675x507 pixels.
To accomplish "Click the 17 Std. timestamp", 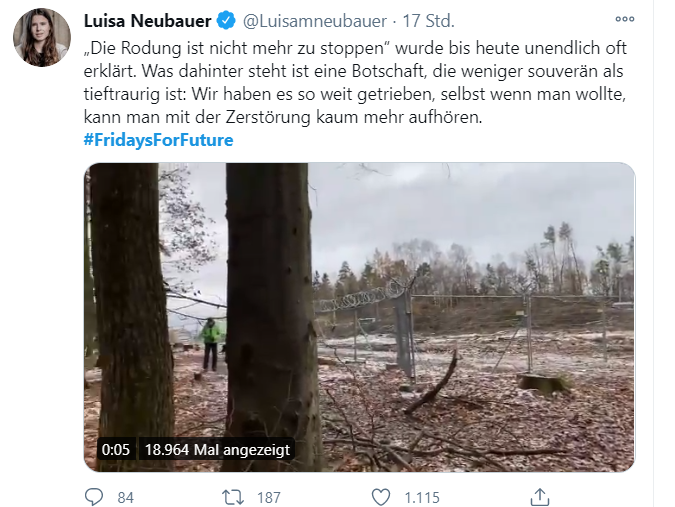I will coord(428,21).
